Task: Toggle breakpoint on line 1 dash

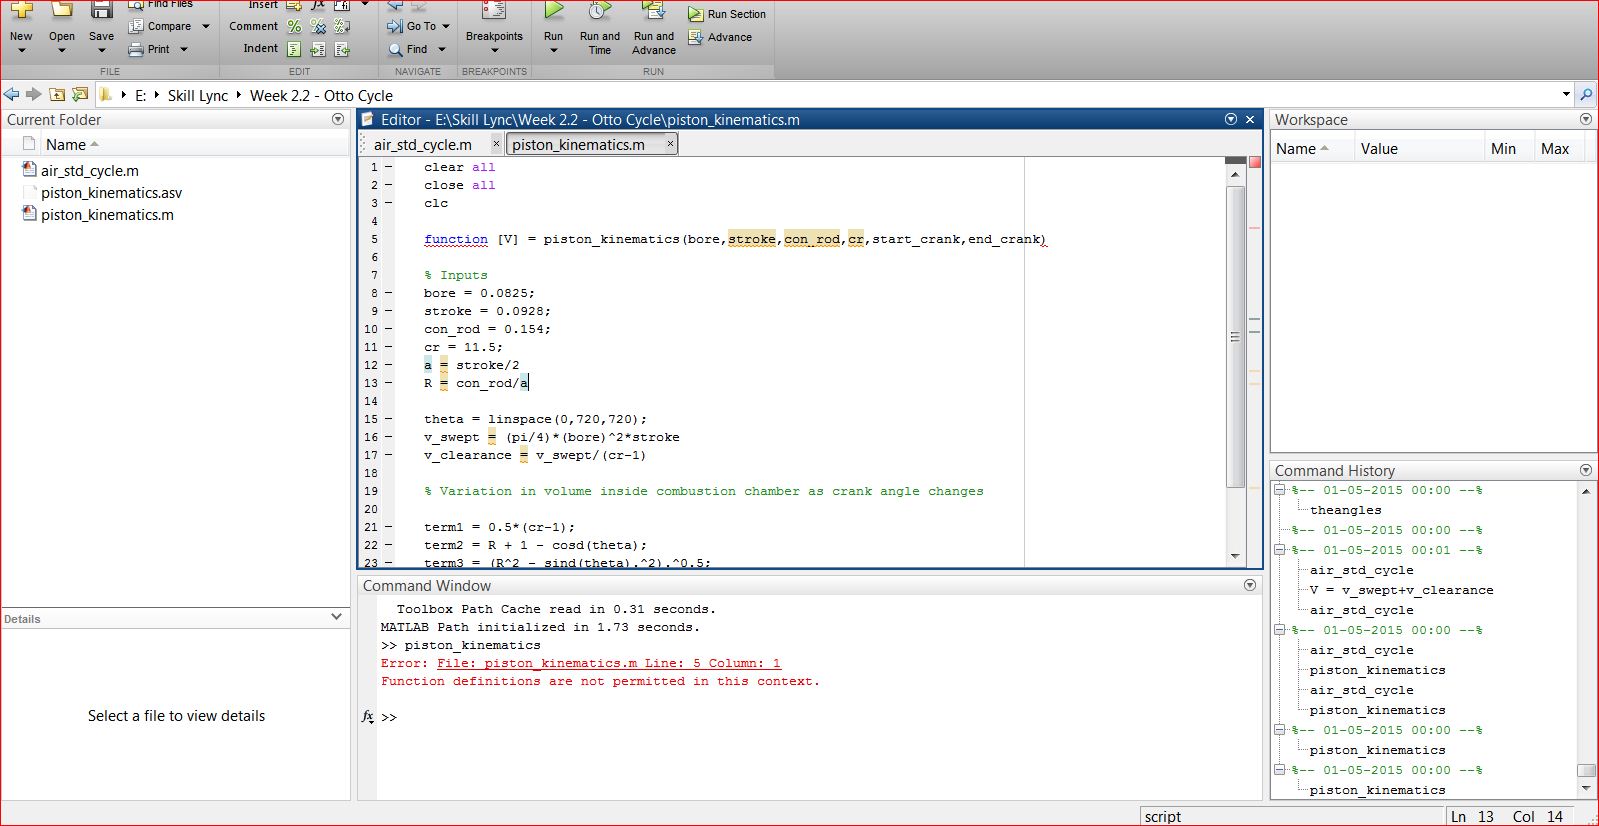Action: click(388, 167)
